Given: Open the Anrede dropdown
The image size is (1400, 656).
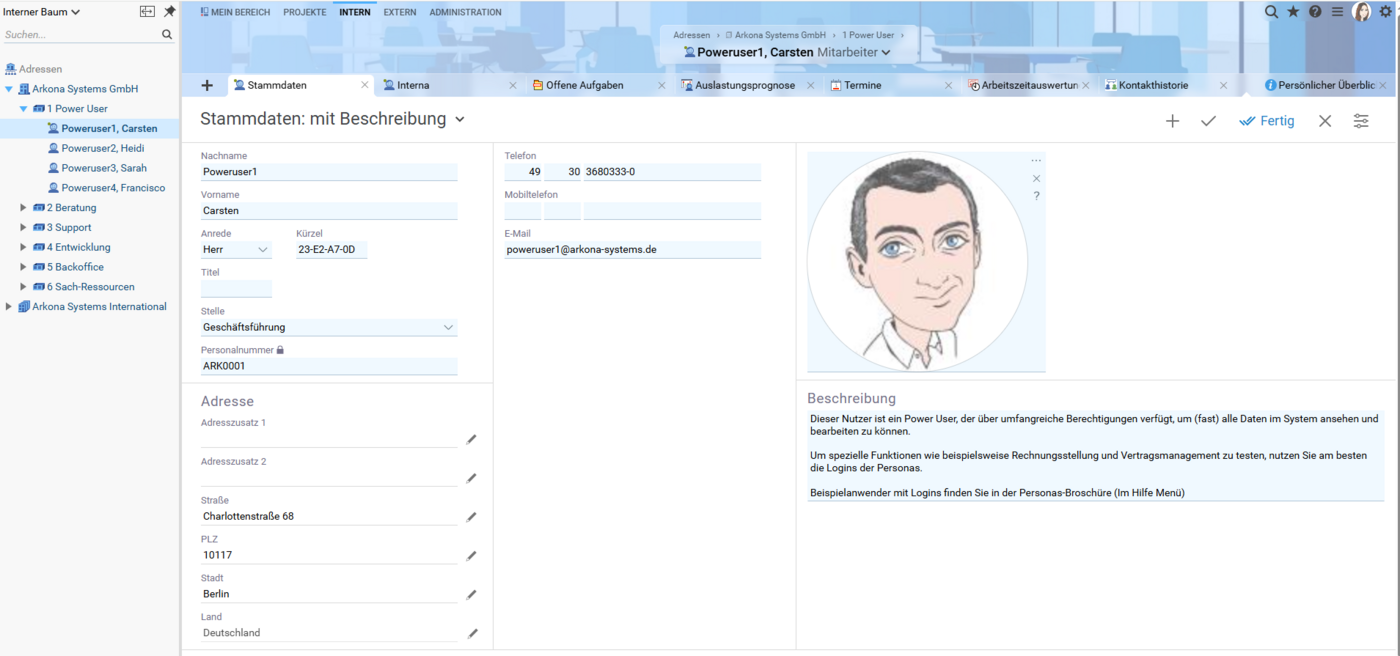Looking at the screenshot, I should [262, 250].
